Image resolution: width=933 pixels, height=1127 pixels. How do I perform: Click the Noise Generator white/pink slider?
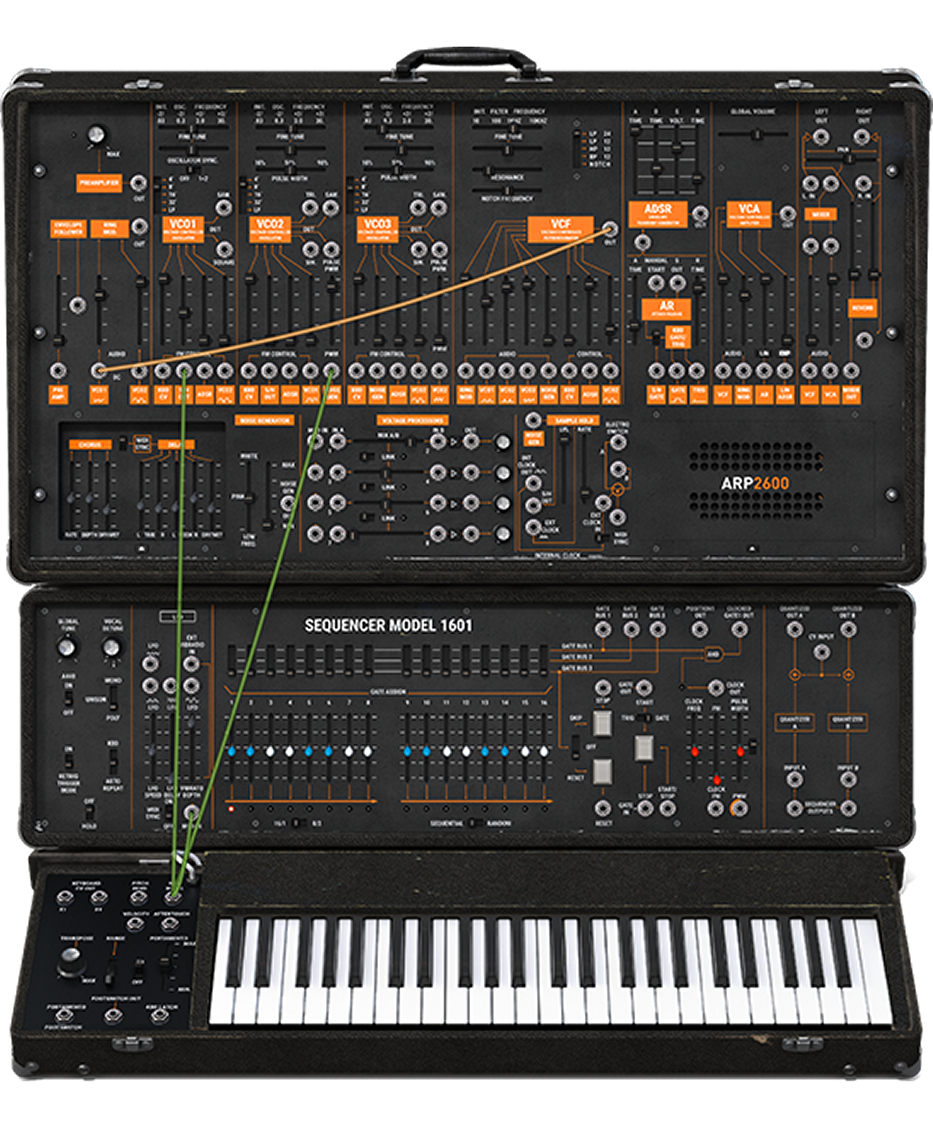pos(249,496)
